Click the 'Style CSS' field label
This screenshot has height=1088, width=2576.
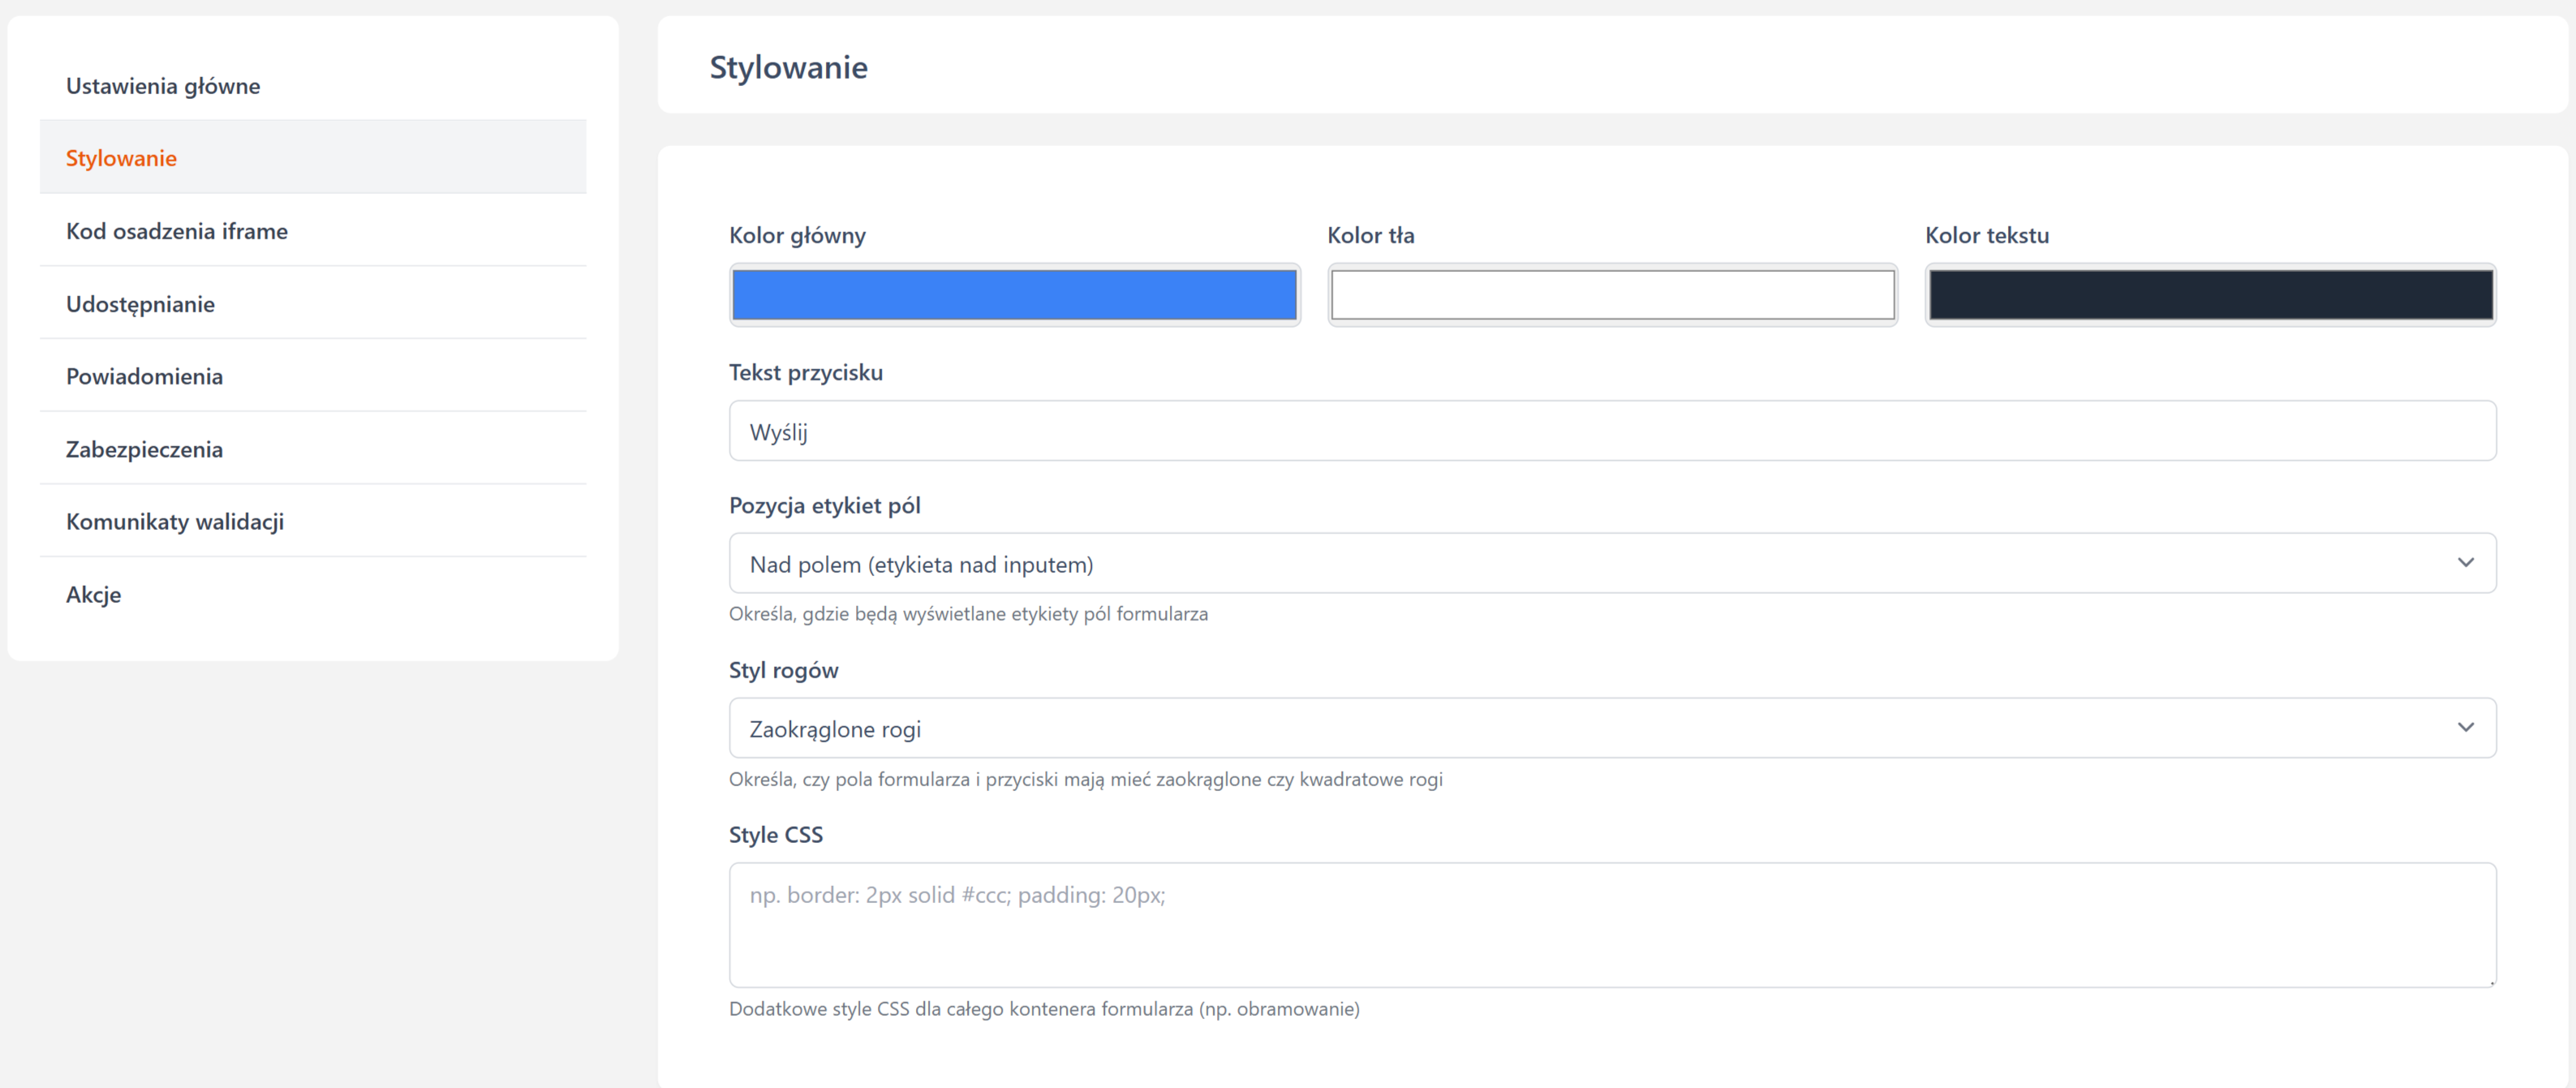775,835
